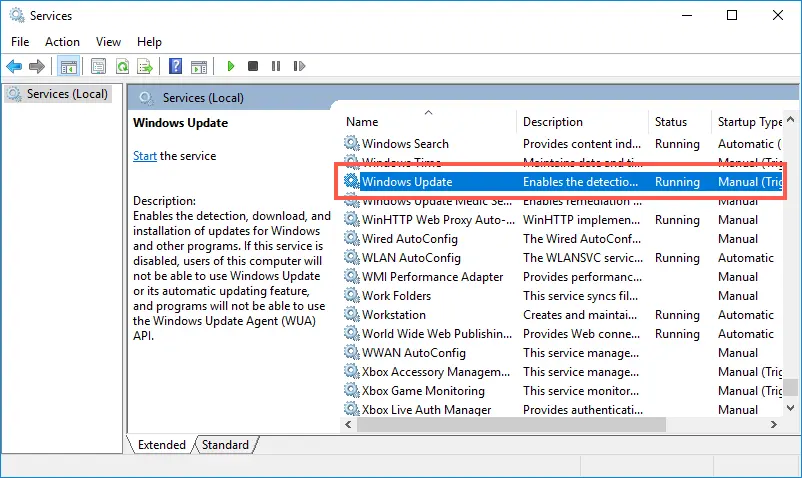802x478 pixels.
Task: Click the WinHTTP Web Proxy gear icon
Action: click(x=351, y=219)
